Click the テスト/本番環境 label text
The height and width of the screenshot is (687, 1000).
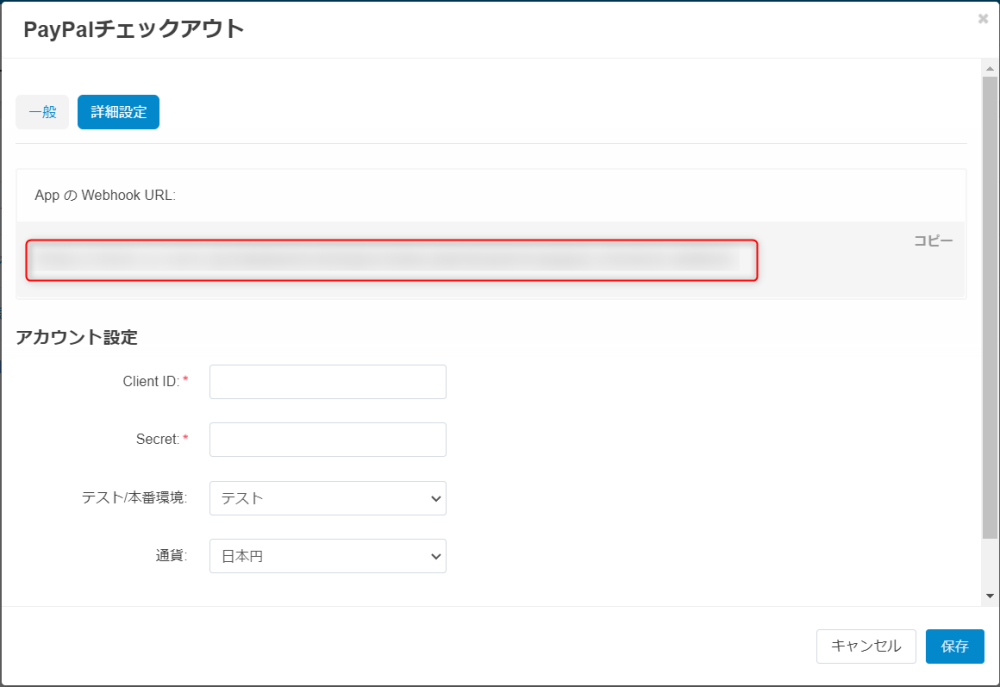point(134,497)
